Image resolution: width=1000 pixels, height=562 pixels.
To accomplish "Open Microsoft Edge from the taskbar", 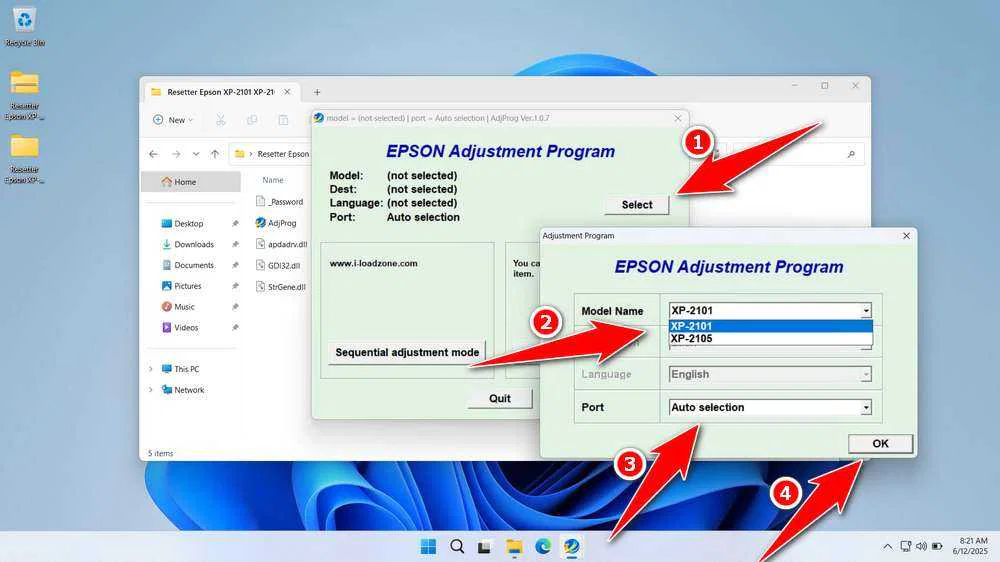I will pos(543,547).
